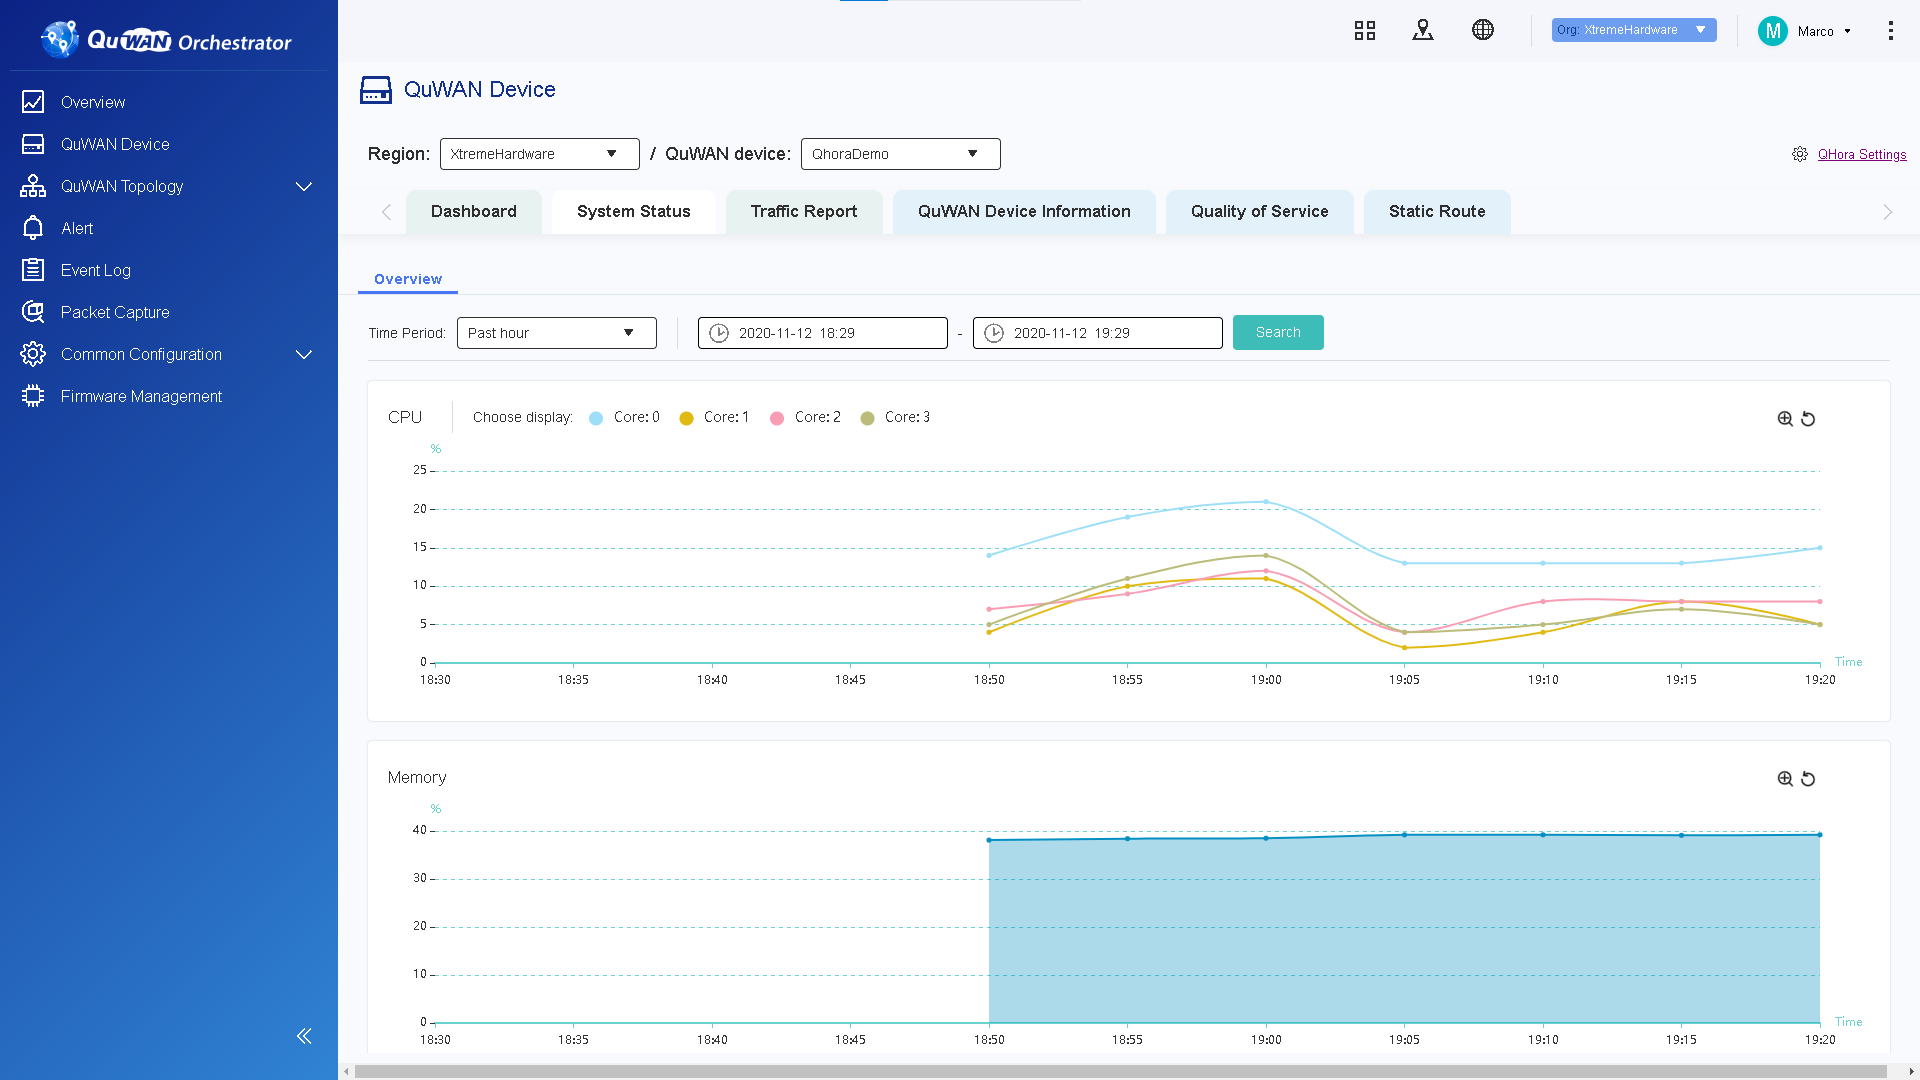Click the CPU chart zoom-in icon

(1785, 419)
